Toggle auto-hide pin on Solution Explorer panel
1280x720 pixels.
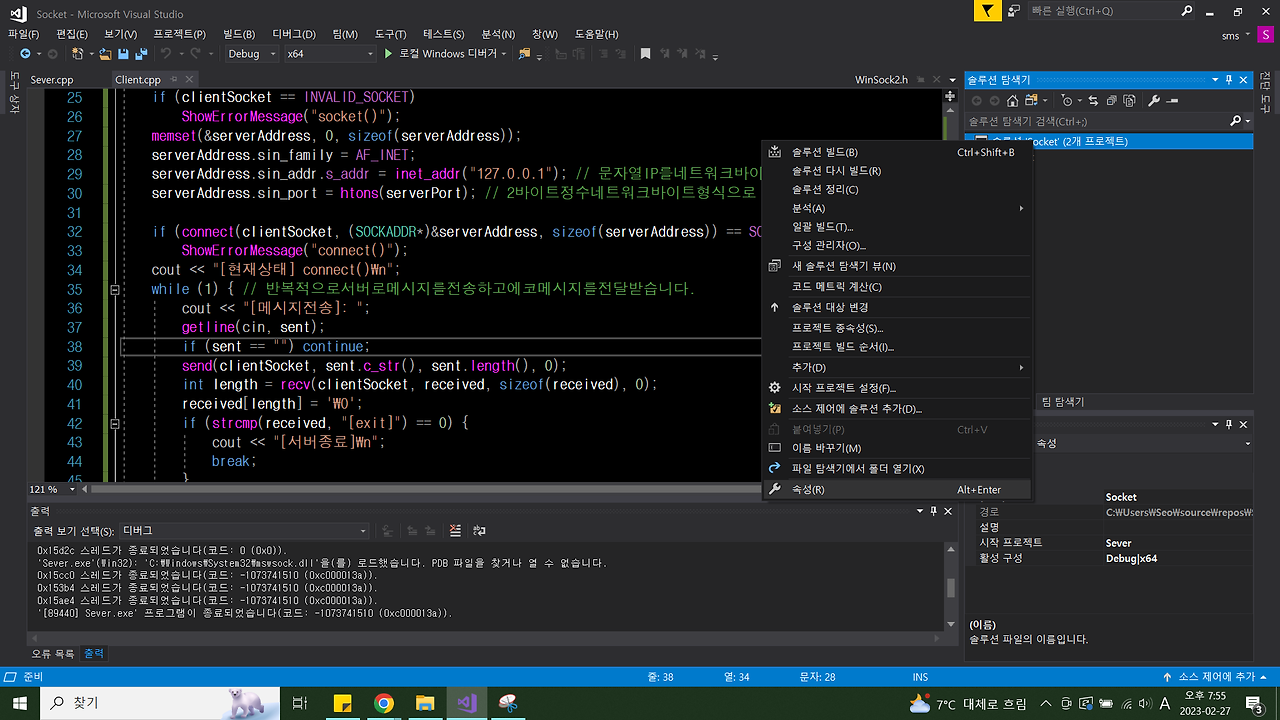[1229, 79]
